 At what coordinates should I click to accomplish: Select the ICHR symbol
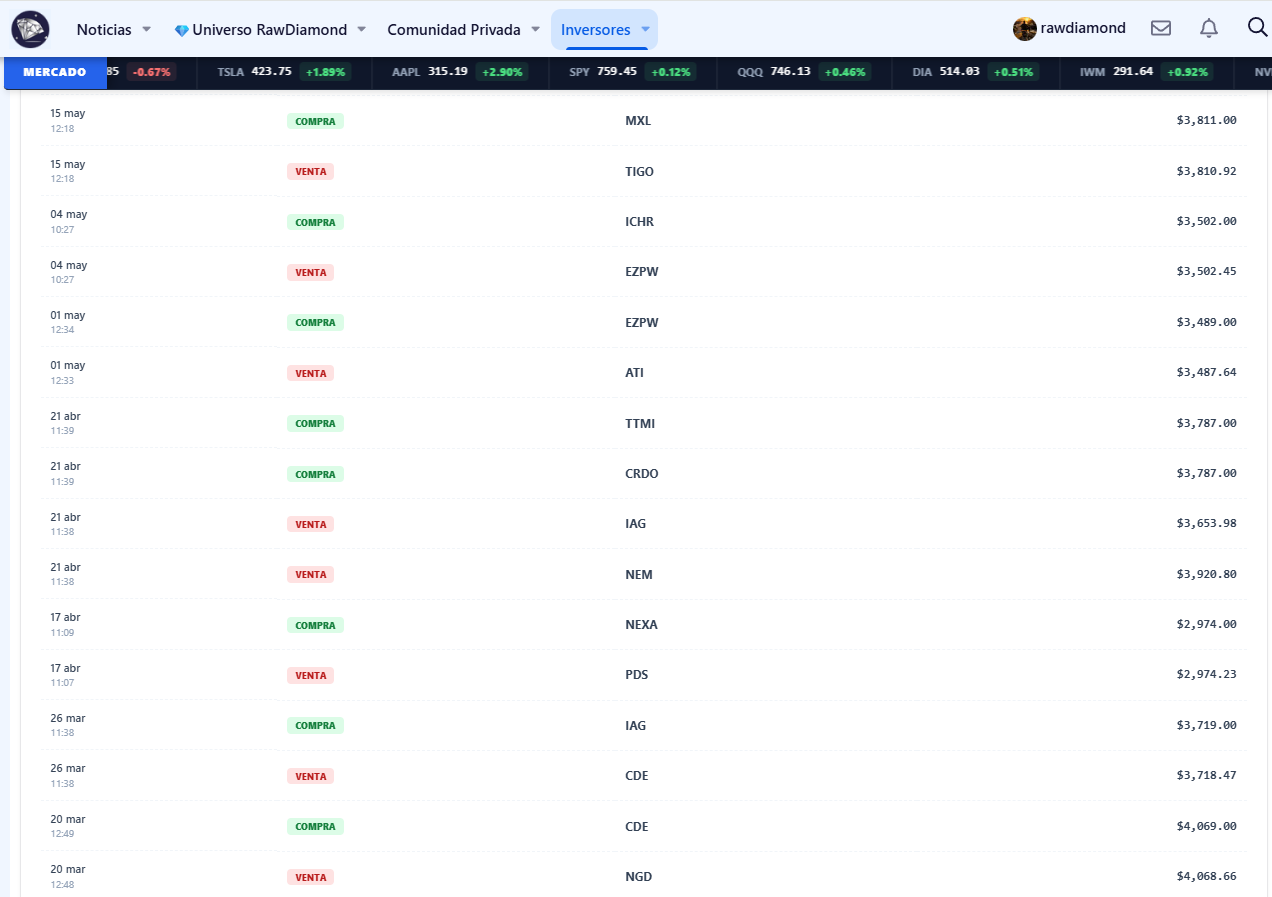click(639, 222)
